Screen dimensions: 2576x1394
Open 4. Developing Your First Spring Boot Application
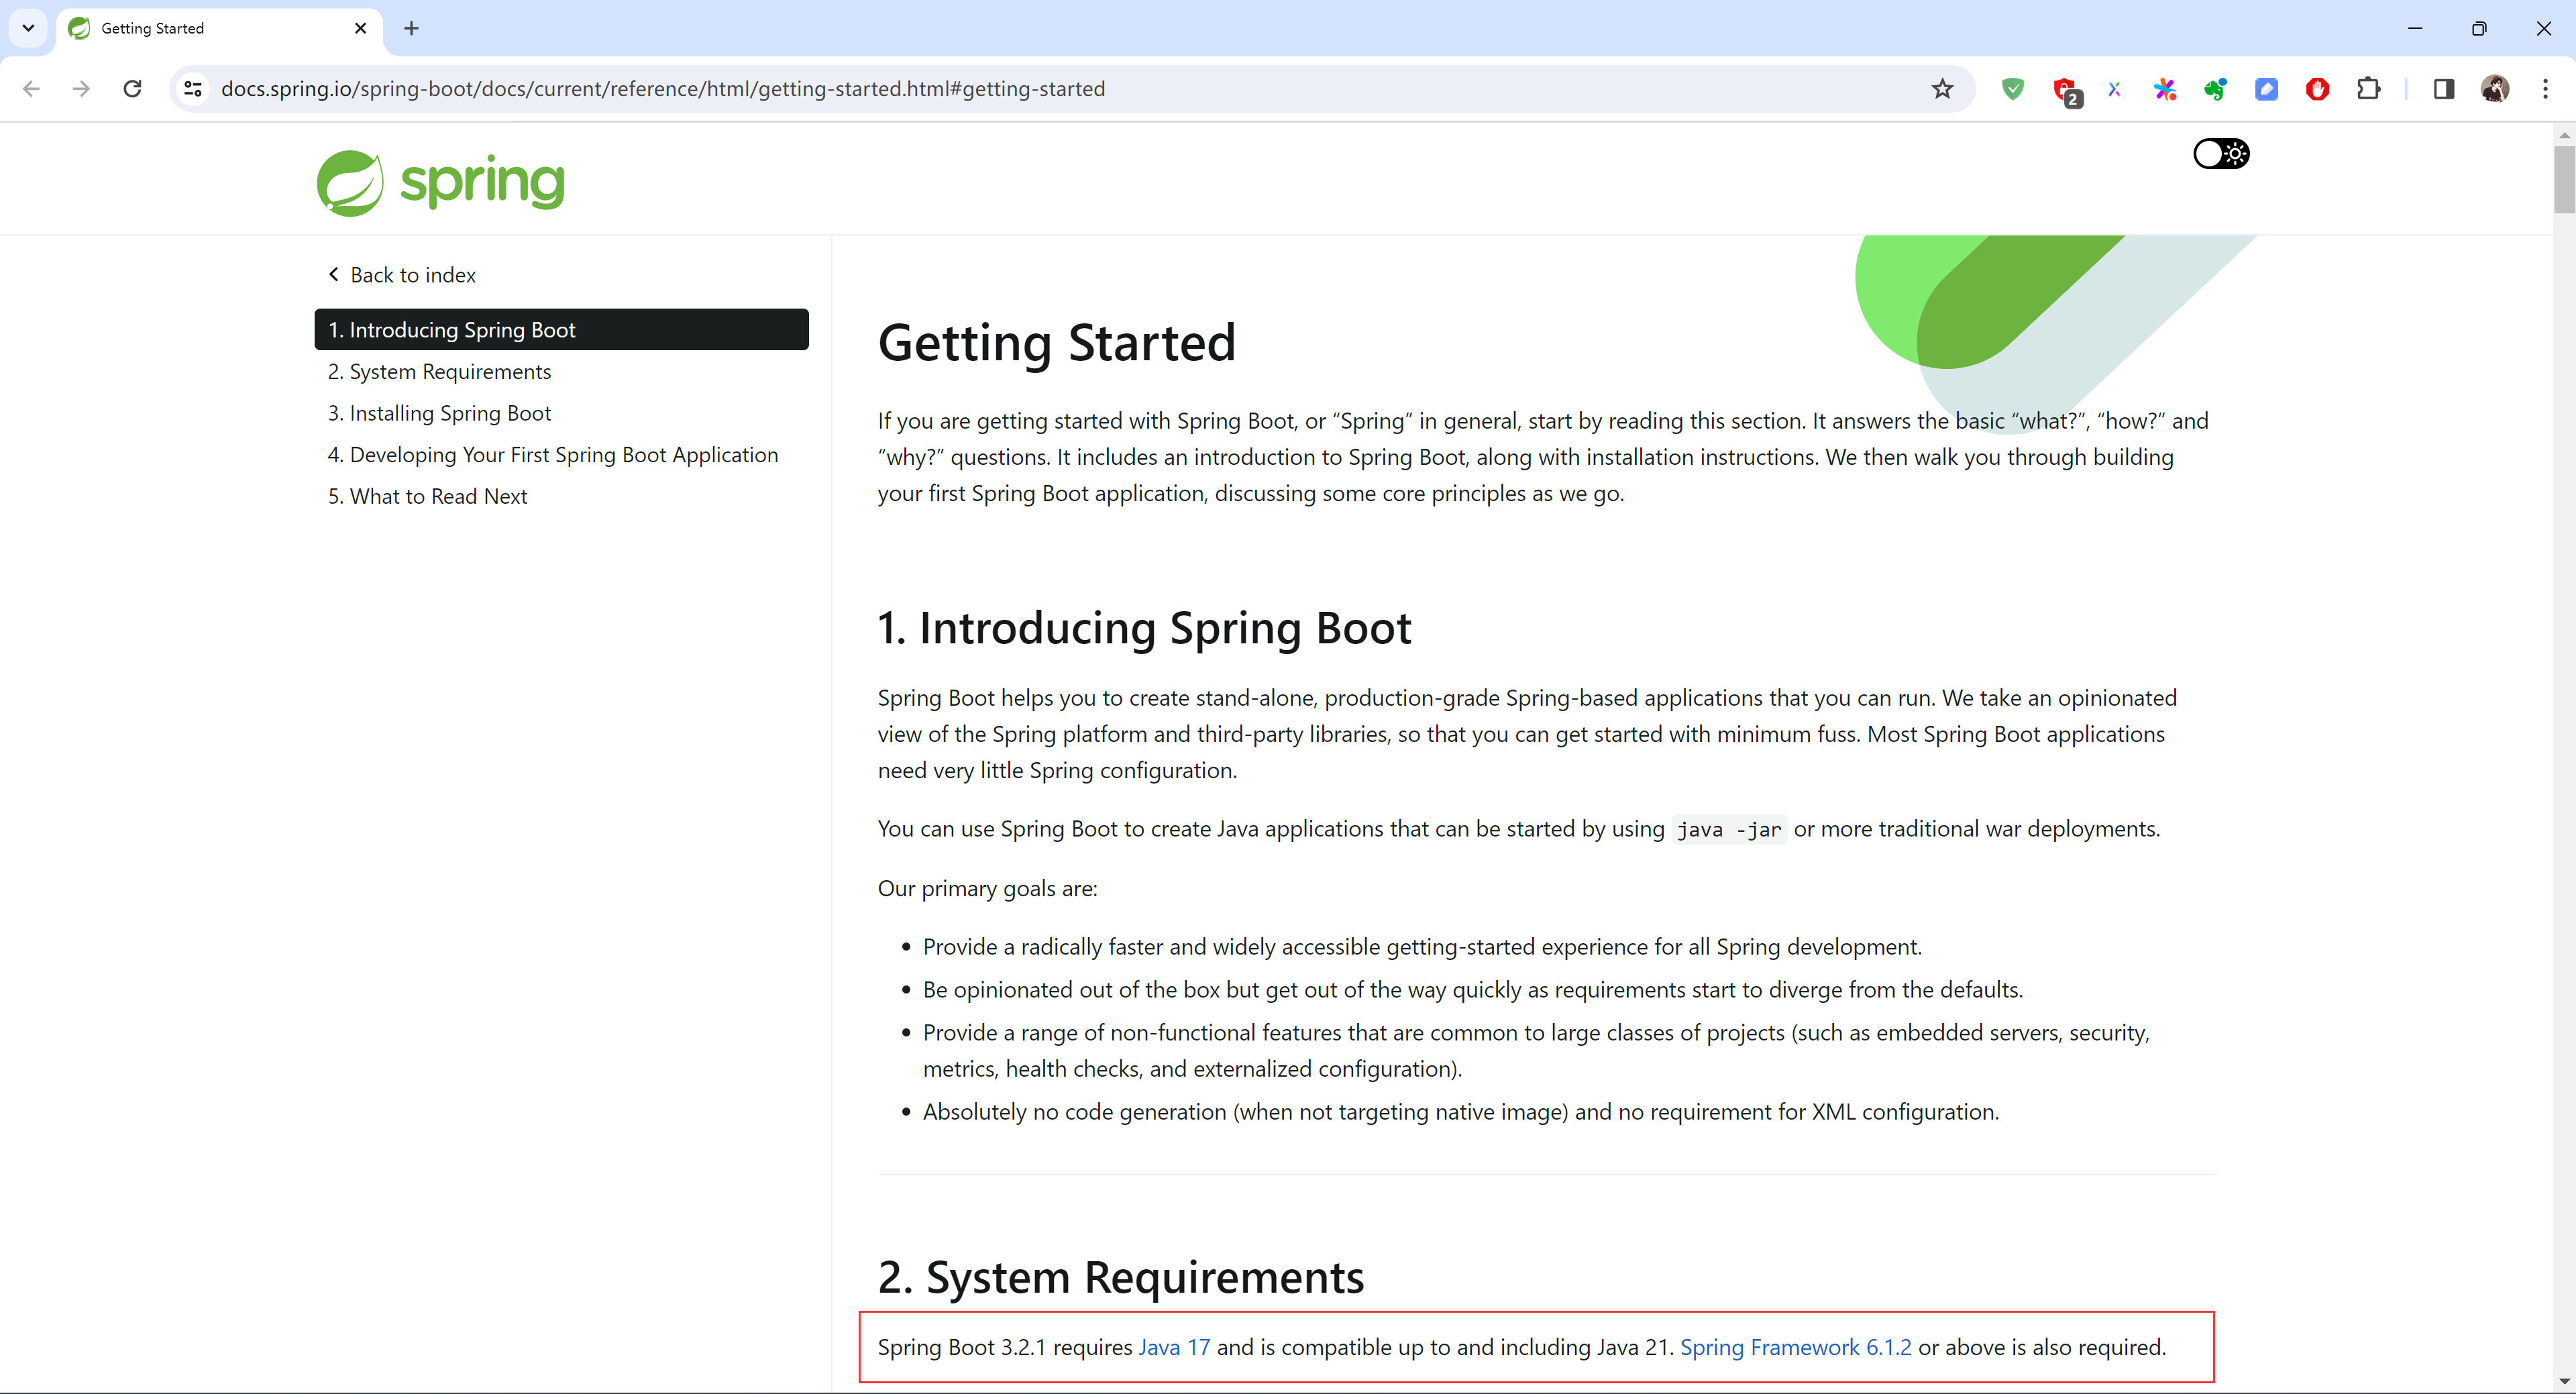click(x=552, y=455)
